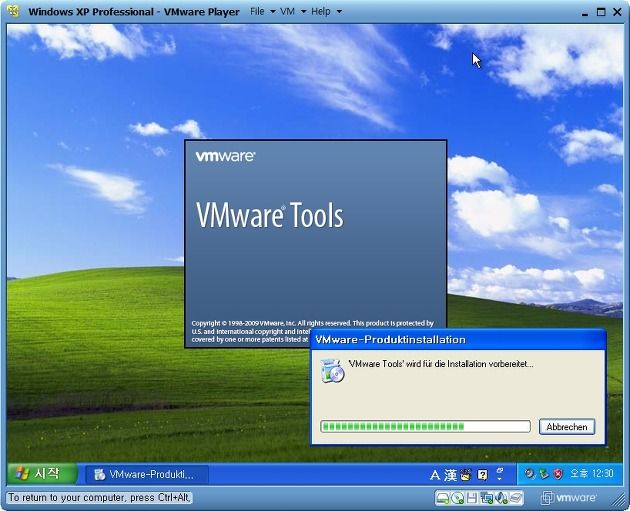Click the installer CD icon in the dialog
This screenshot has height=511, width=630.
(332, 370)
